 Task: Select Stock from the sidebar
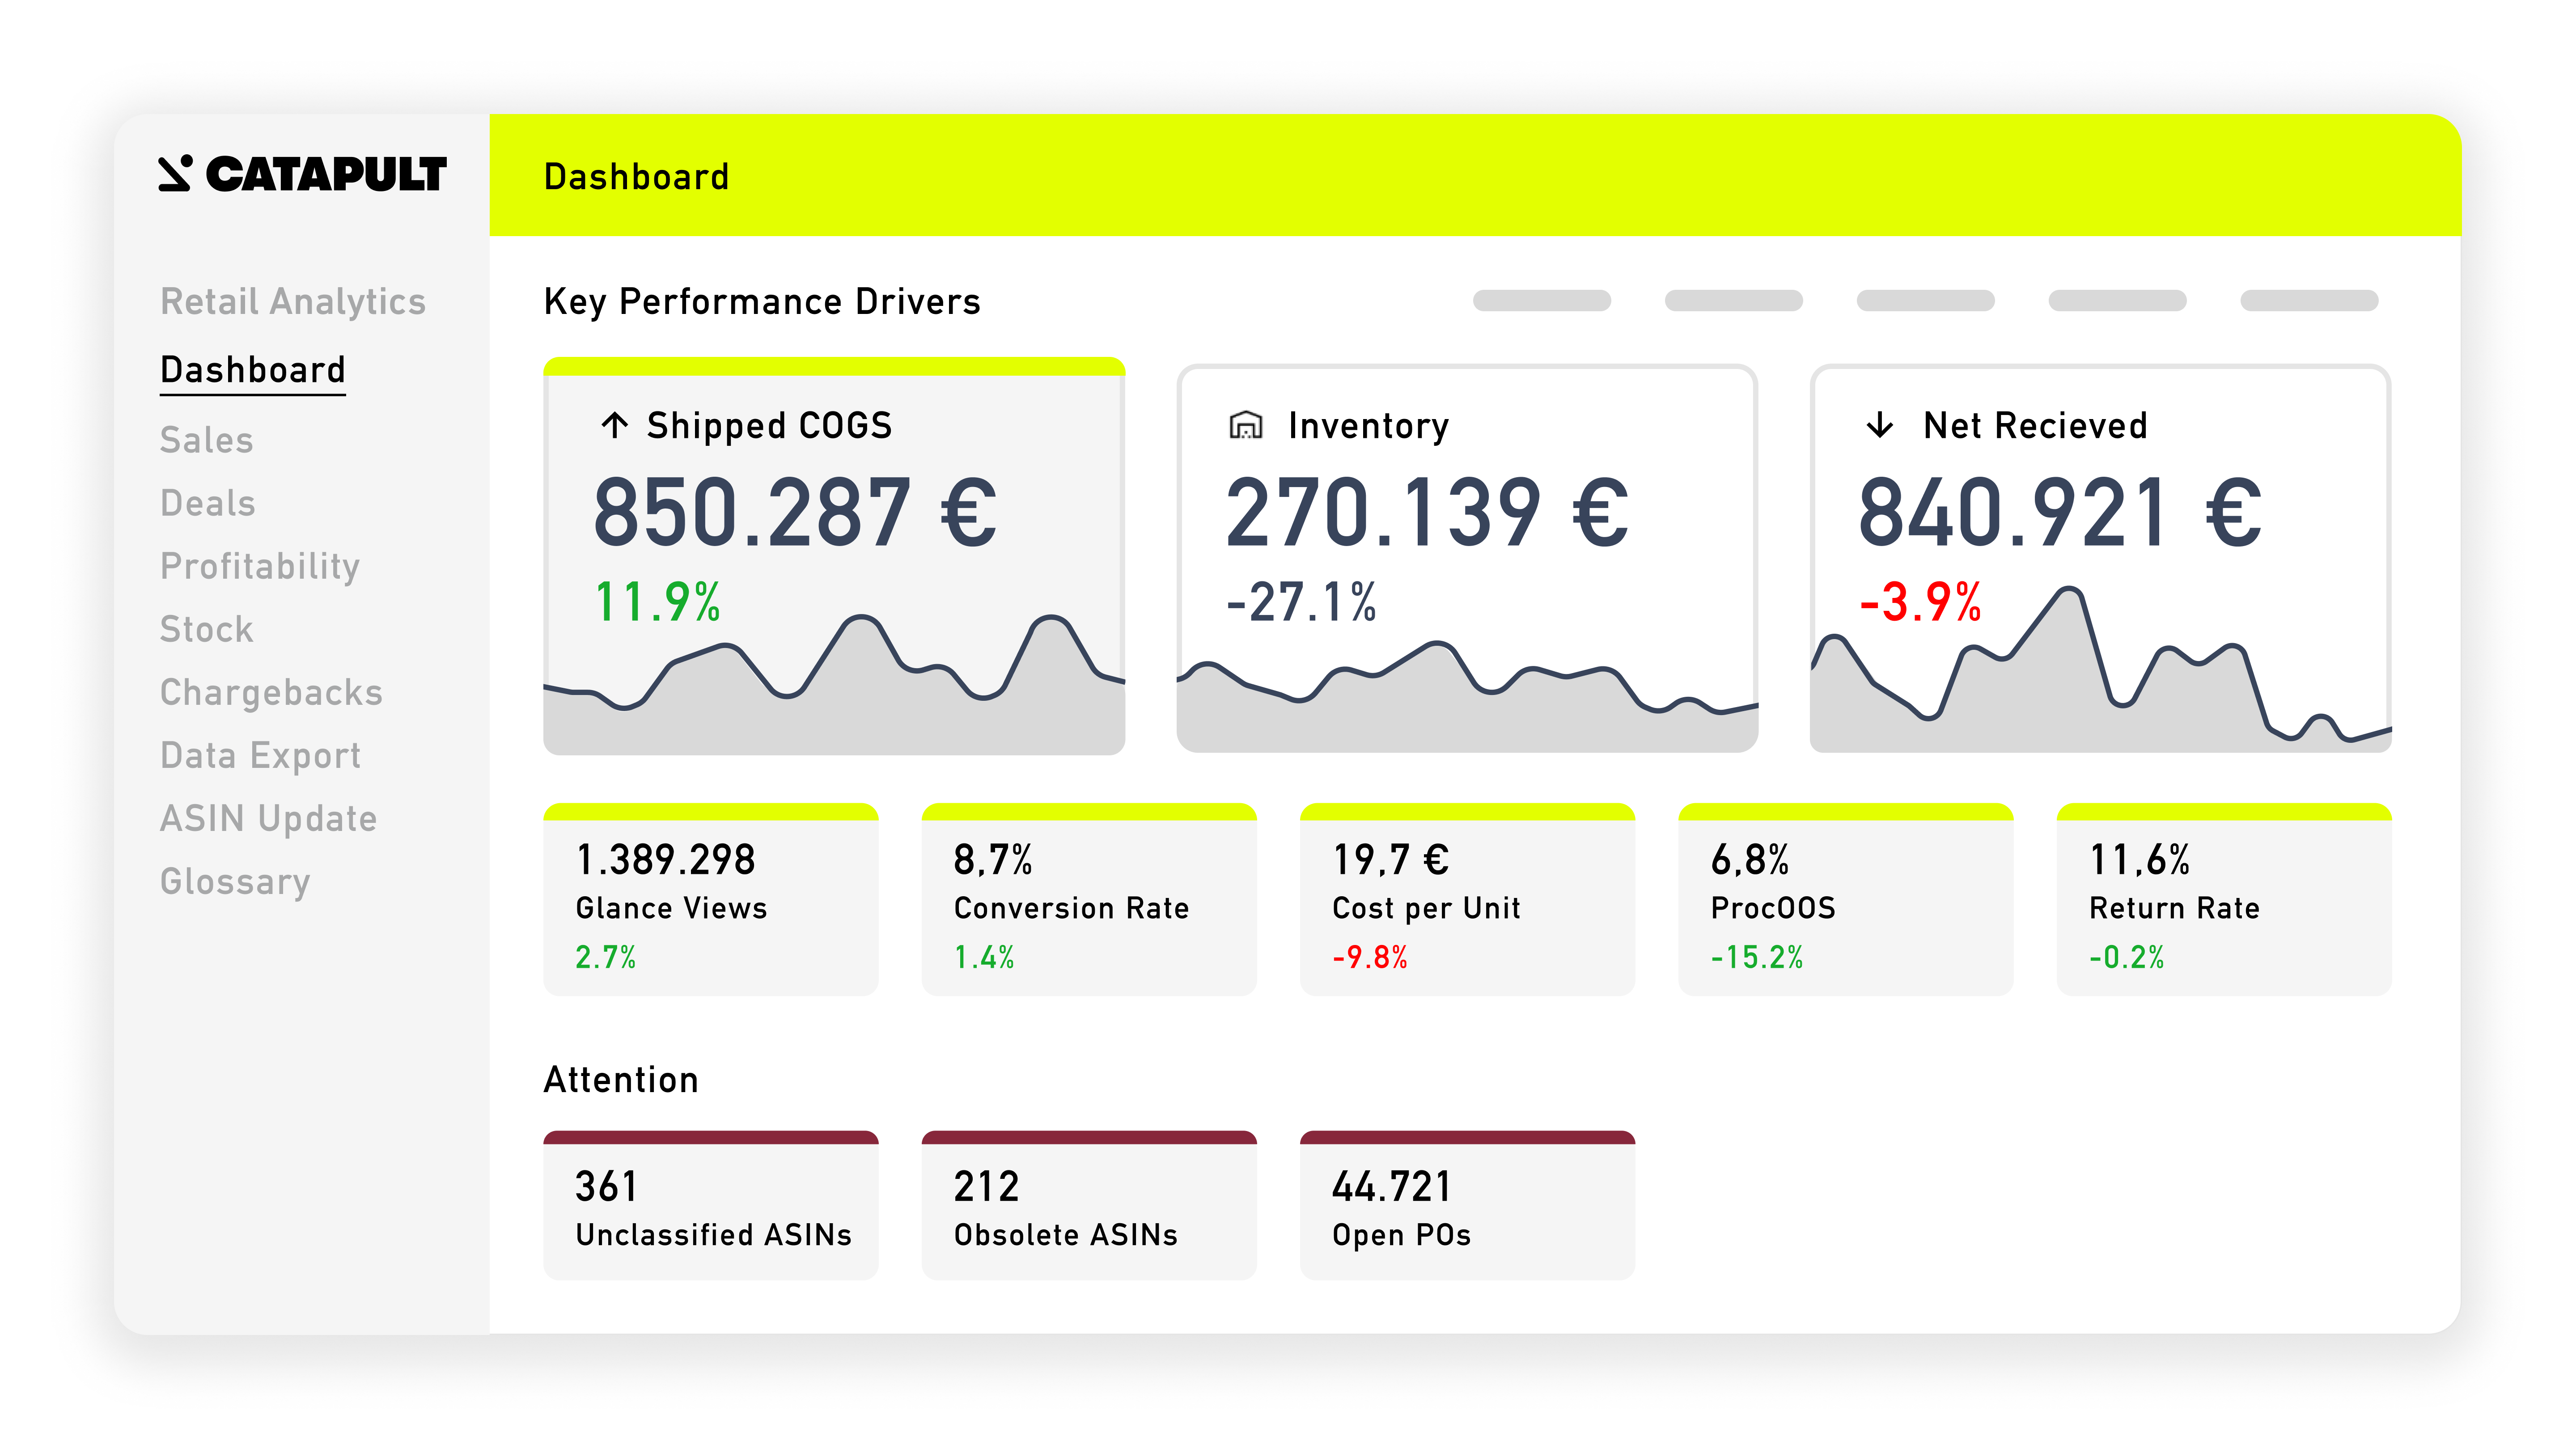click(207, 629)
